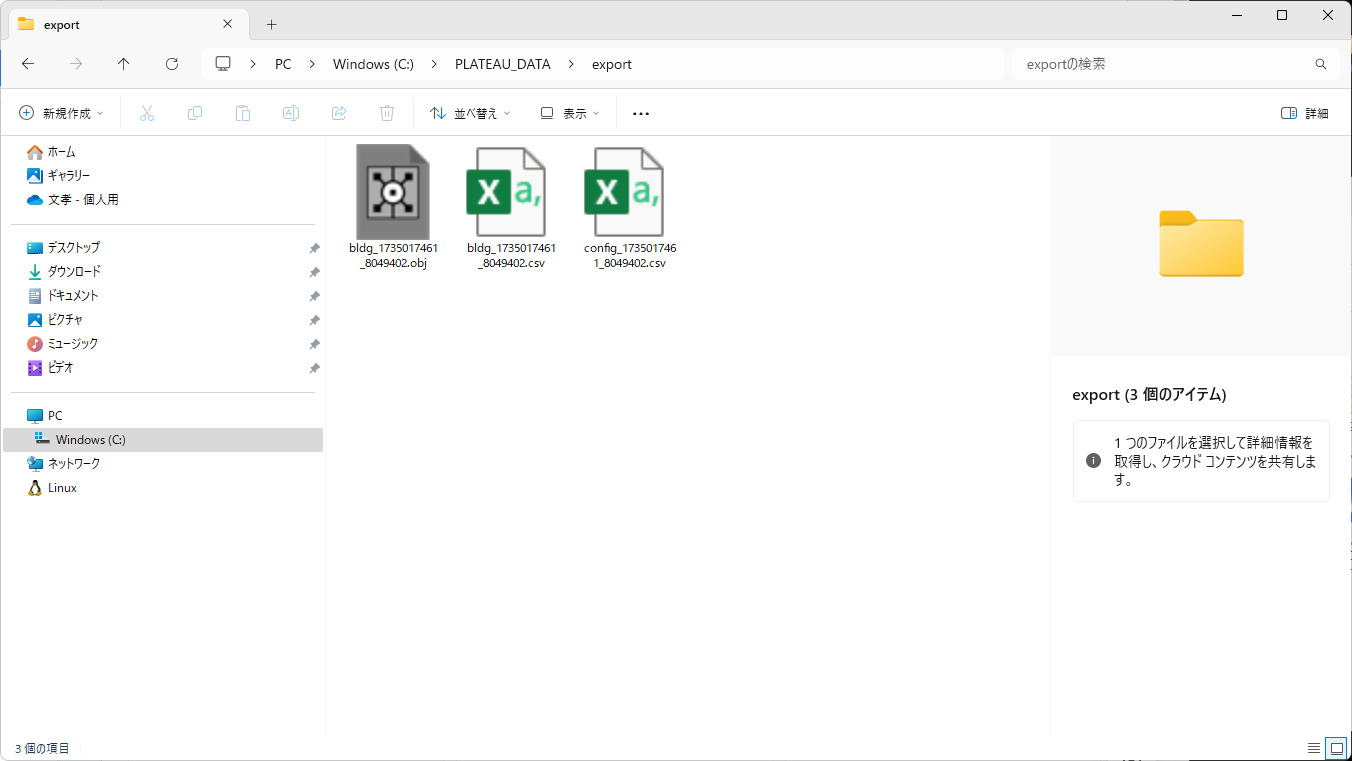Image resolution: width=1352 pixels, height=761 pixels.
Task: Open the 表示 view dropdown
Action: 570,113
